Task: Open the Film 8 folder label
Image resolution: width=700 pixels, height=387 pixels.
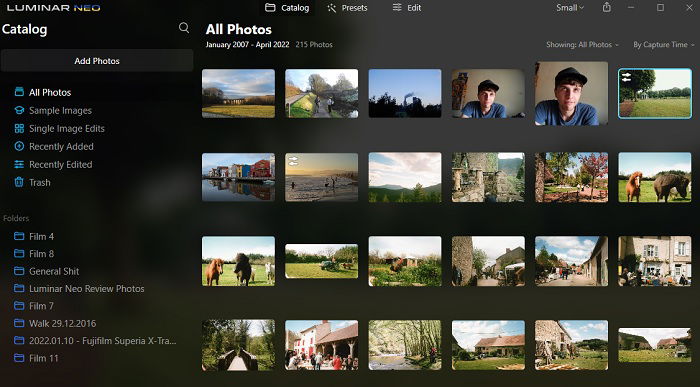Action: click(x=42, y=254)
